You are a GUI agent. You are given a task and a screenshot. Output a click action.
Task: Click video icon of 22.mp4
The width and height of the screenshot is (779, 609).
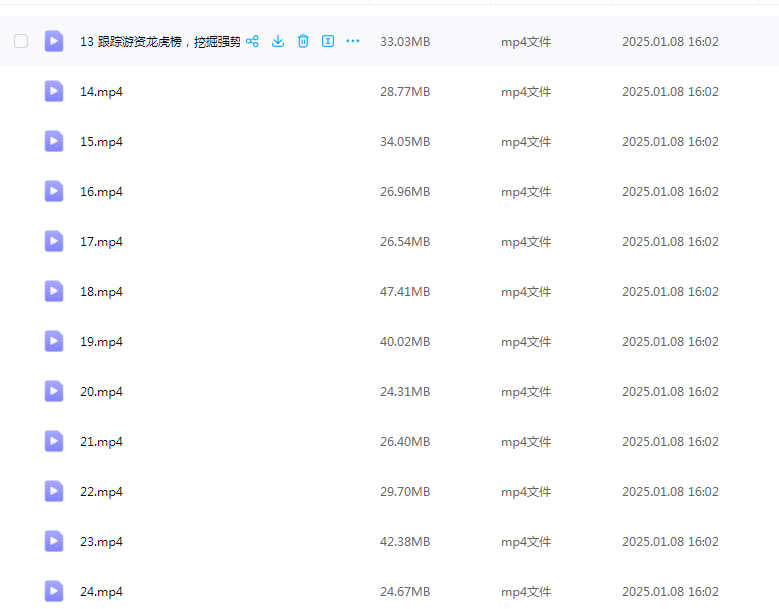click(x=54, y=491)
